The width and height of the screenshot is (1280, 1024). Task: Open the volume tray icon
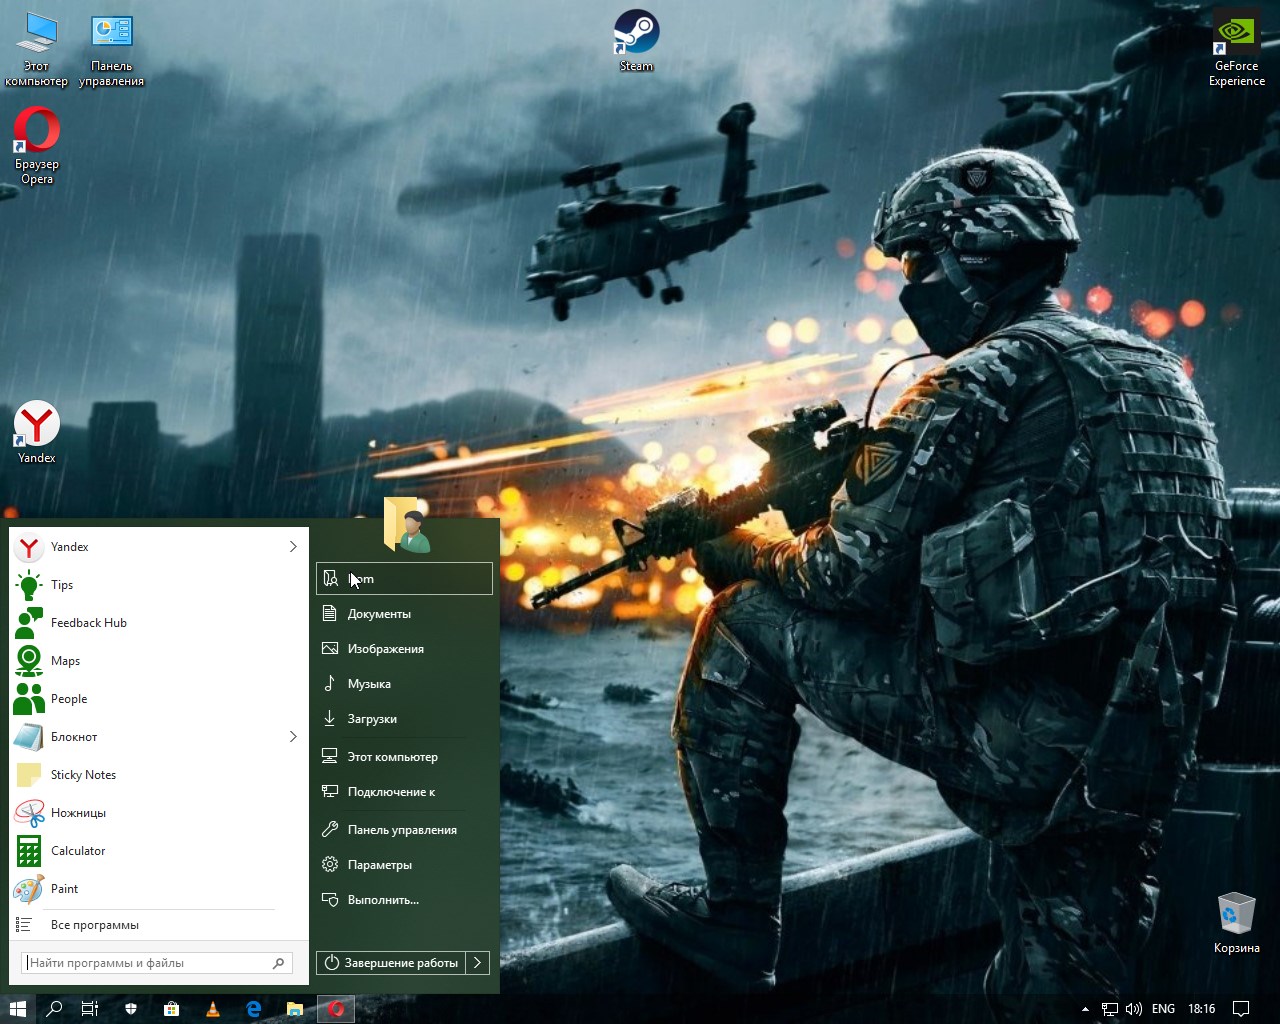click(1133, 1009)
